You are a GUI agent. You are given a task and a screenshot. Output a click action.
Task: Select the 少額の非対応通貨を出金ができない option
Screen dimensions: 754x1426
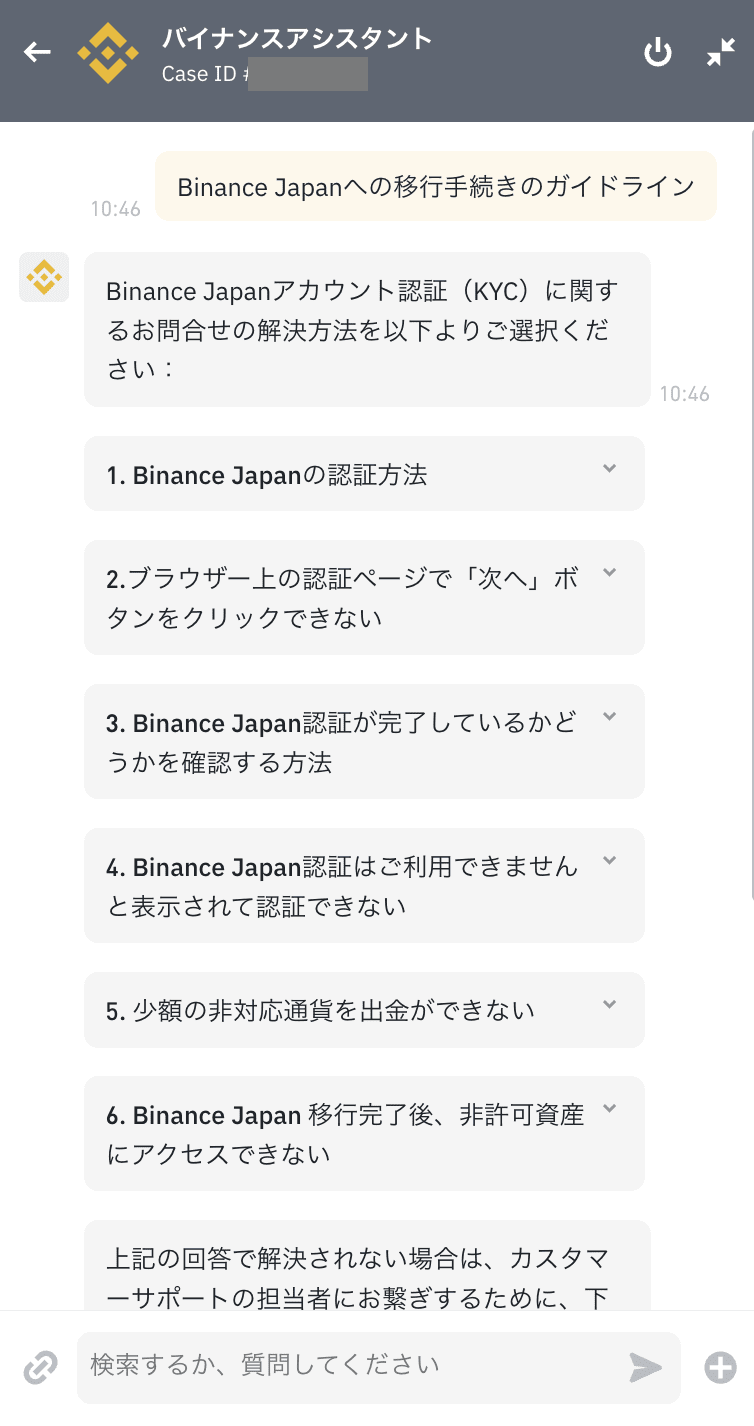pyautogui.click(x=364, y=1010)
